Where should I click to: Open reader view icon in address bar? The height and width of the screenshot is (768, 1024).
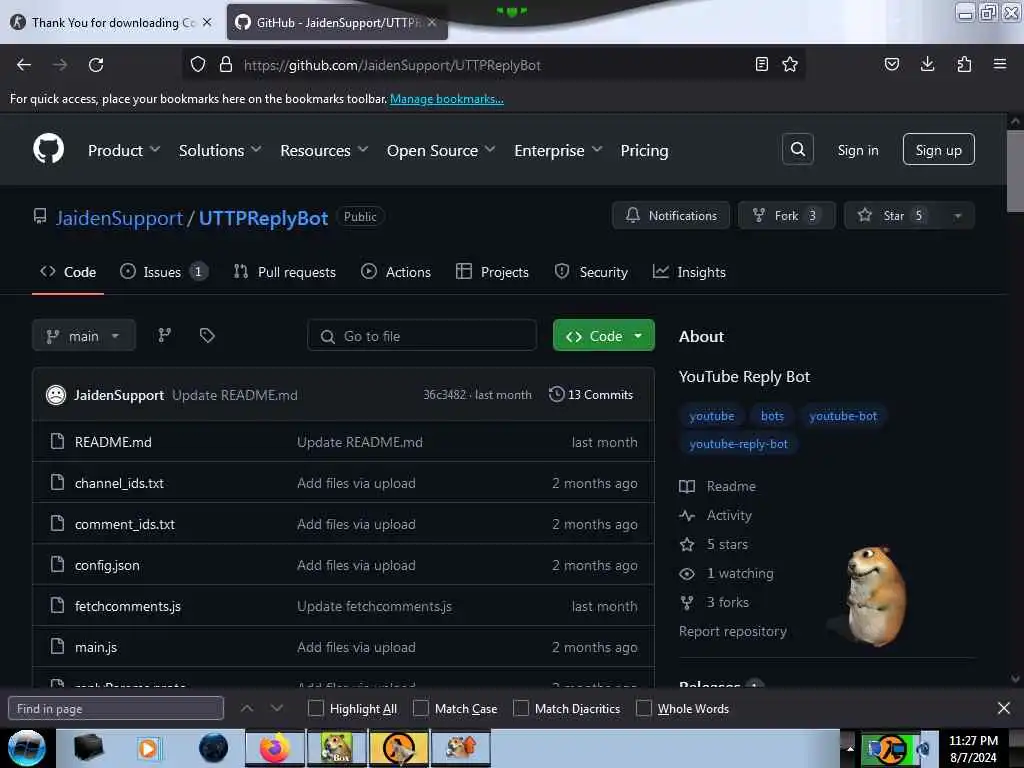coord(761,64)
